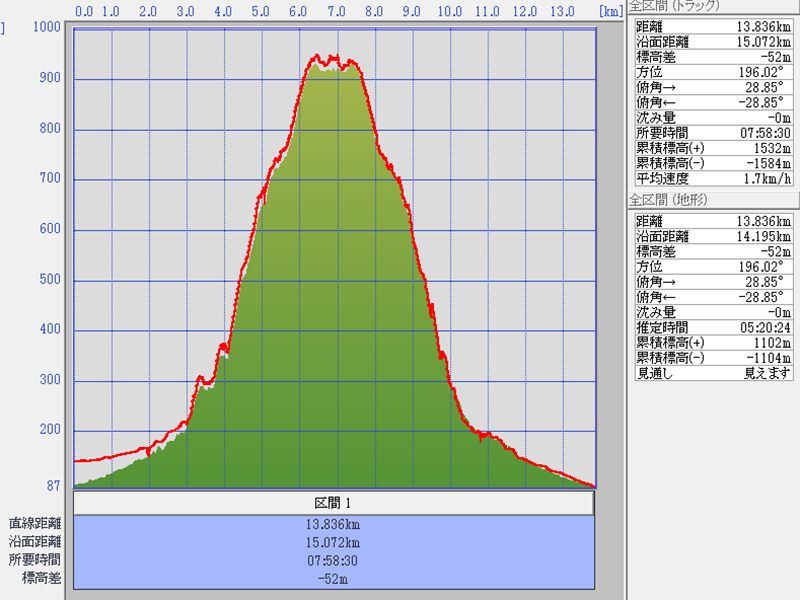Click the 1000 label on elevation axis
The image size is (800, 600).
click(46, 27)
